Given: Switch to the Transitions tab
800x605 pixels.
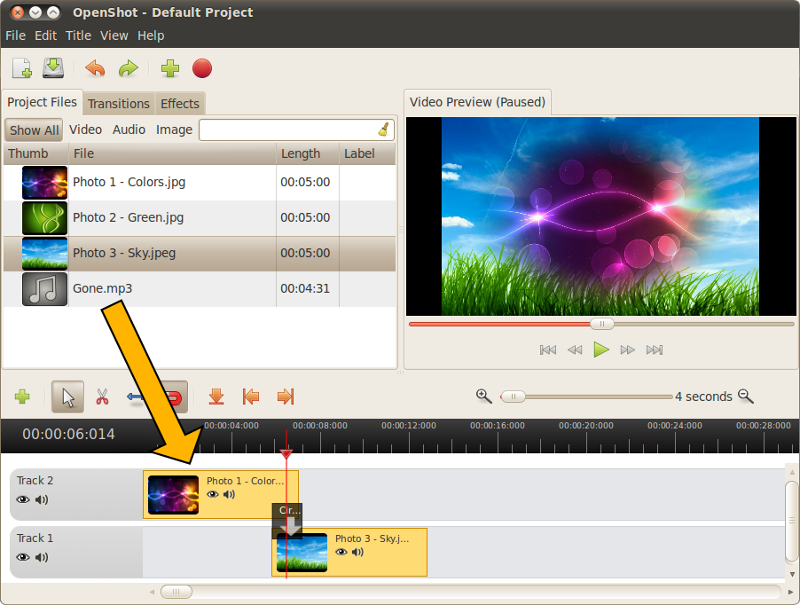Looking at the screenshot, I should click(x=118, y=103).
